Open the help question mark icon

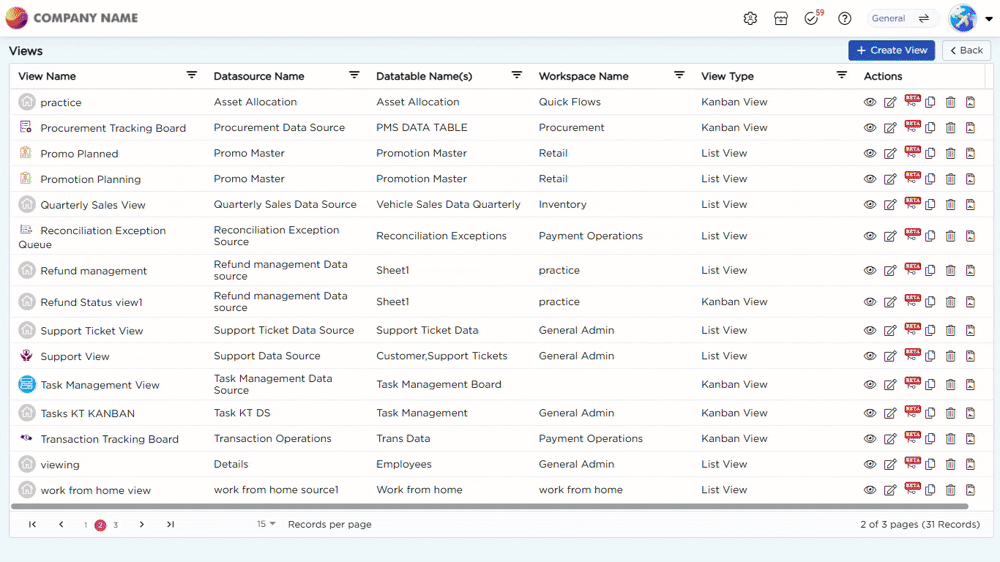coord(844,18)
